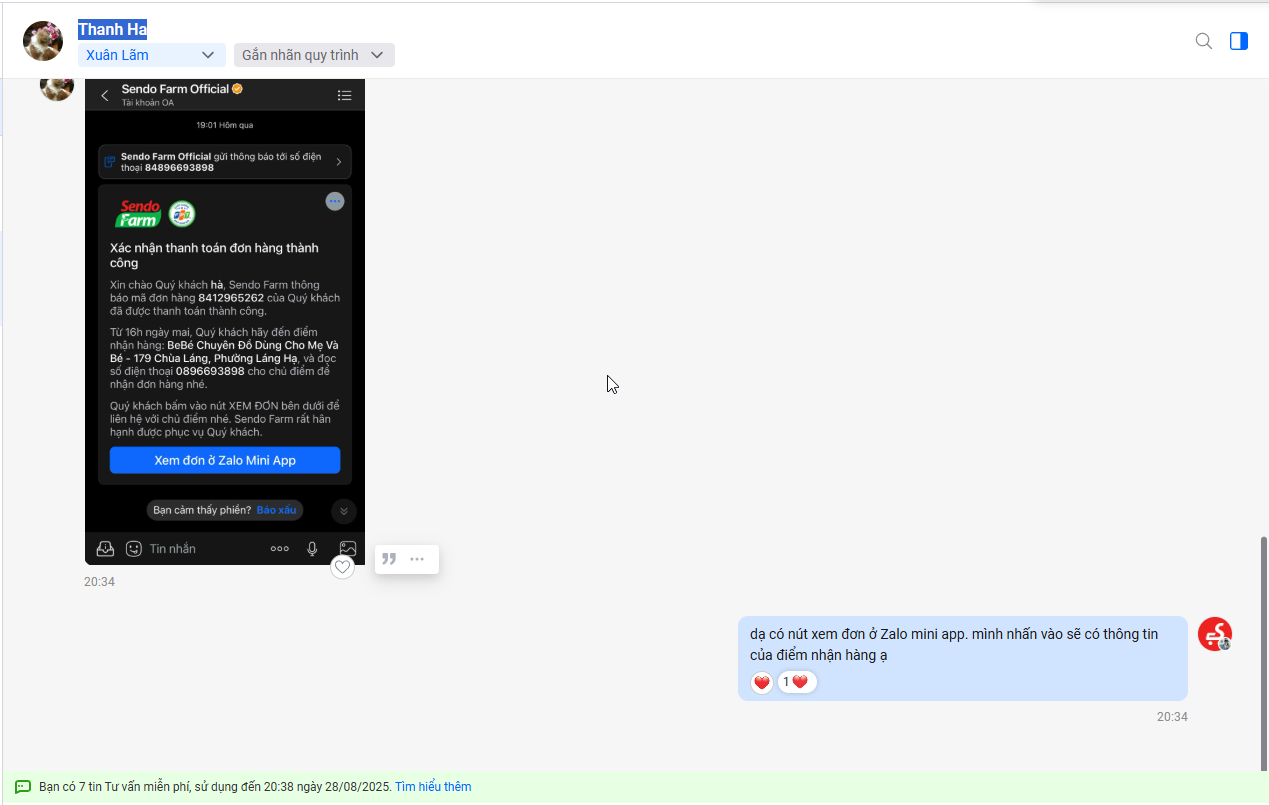Quote-reply to the screenshot message

[390, 559]
